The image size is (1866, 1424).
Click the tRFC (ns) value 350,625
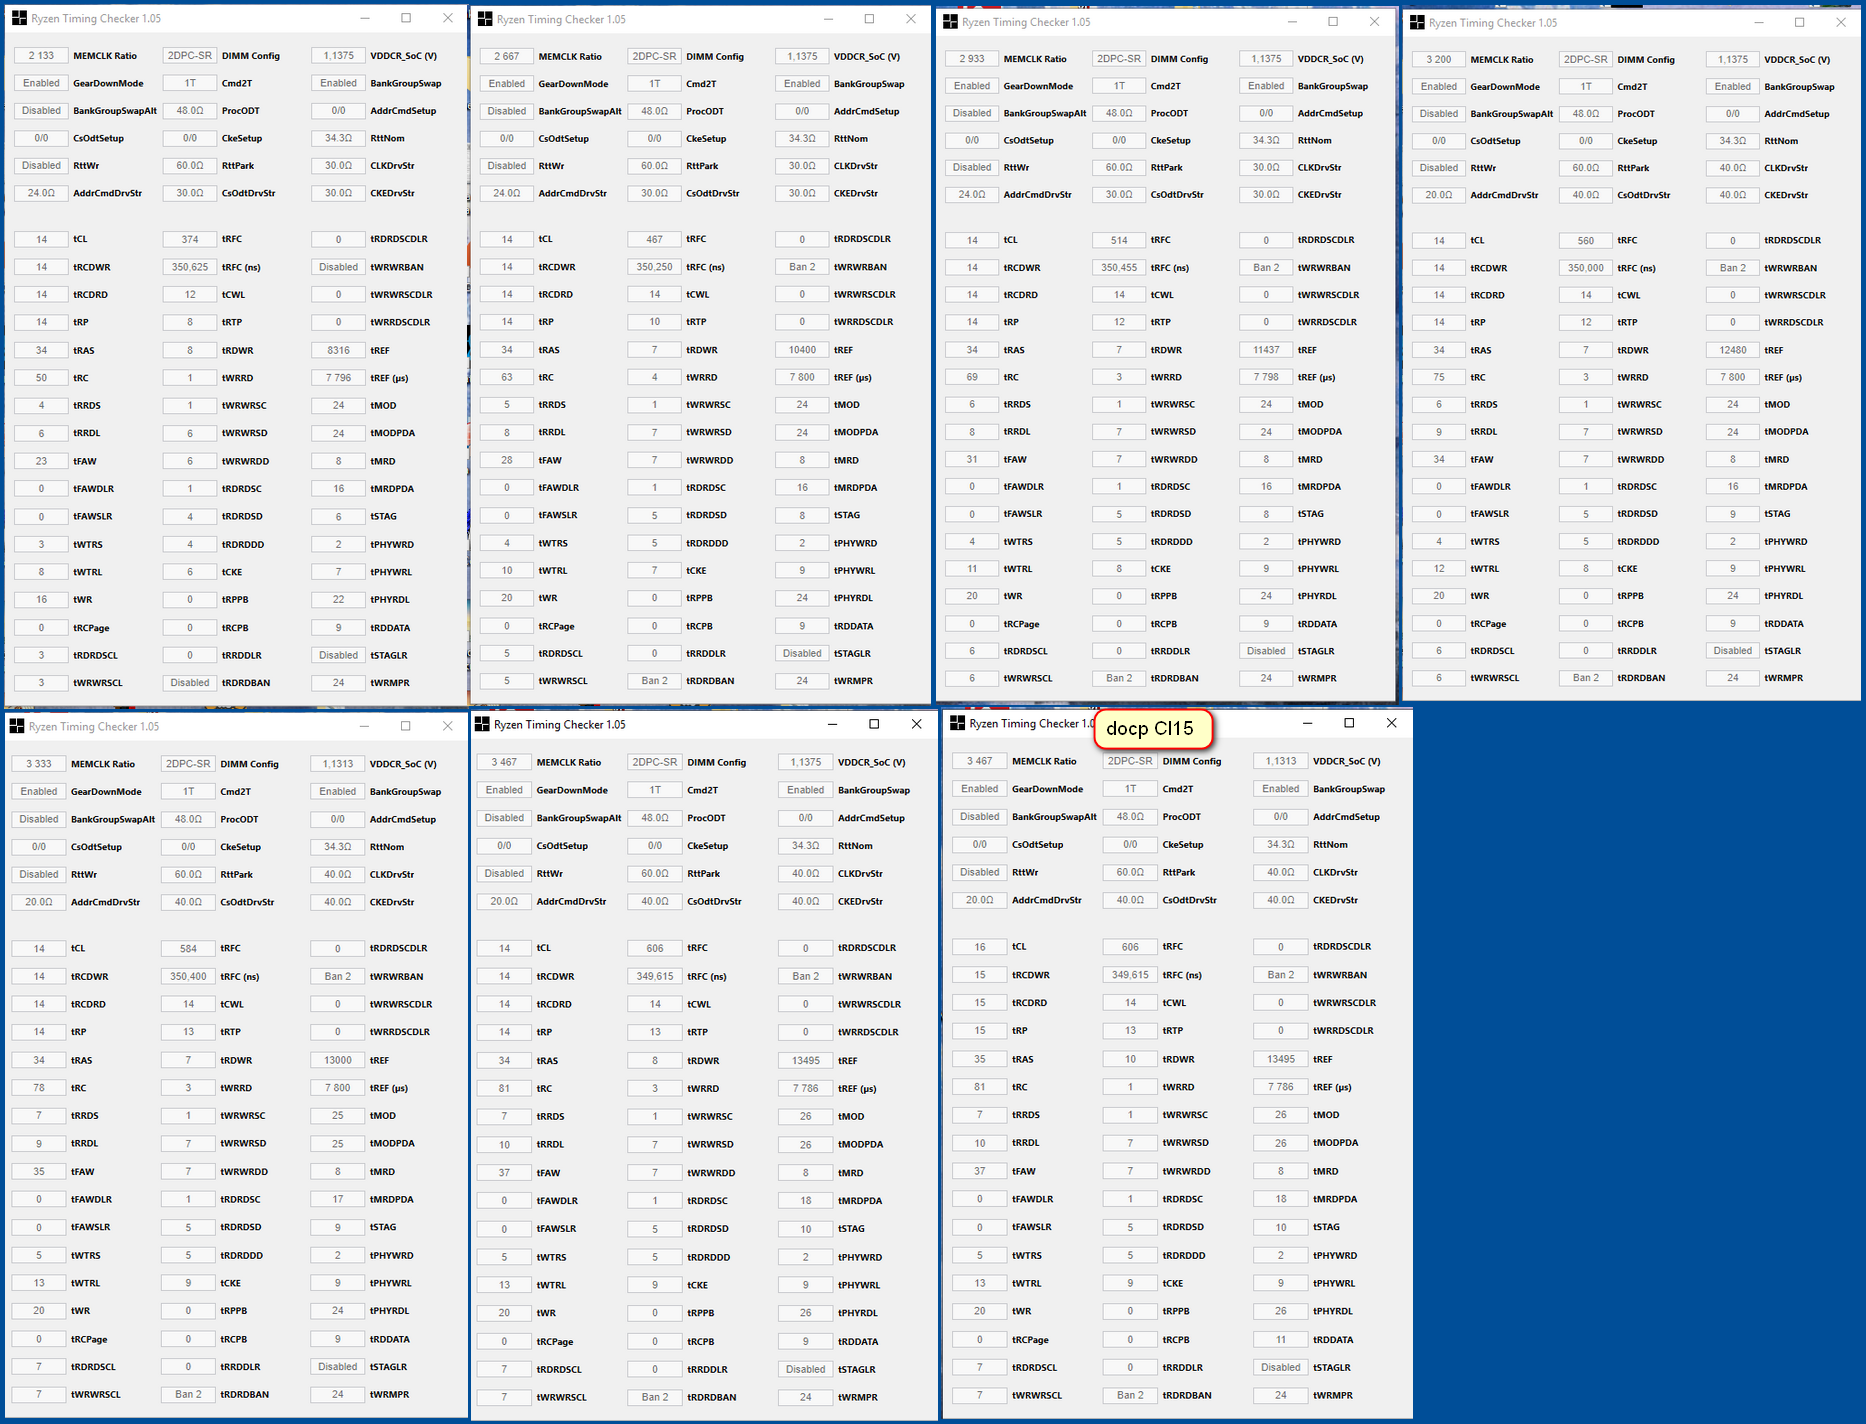point(190,268)
